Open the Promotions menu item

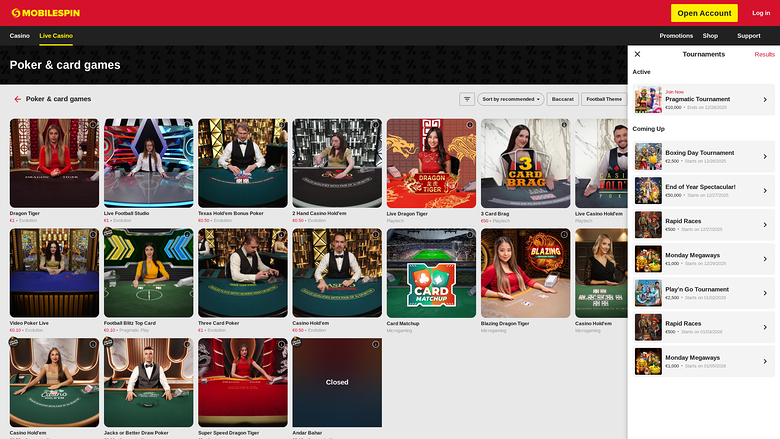[x=676, y=36]
